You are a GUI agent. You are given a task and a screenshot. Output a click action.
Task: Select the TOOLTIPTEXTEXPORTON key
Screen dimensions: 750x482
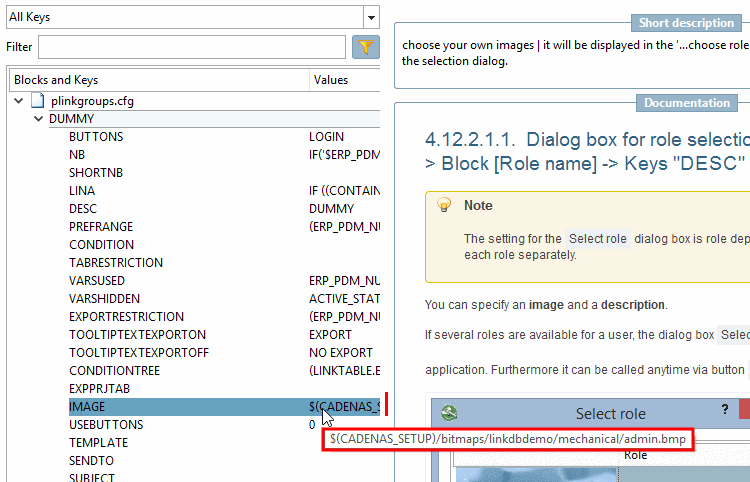pos(137,335)
